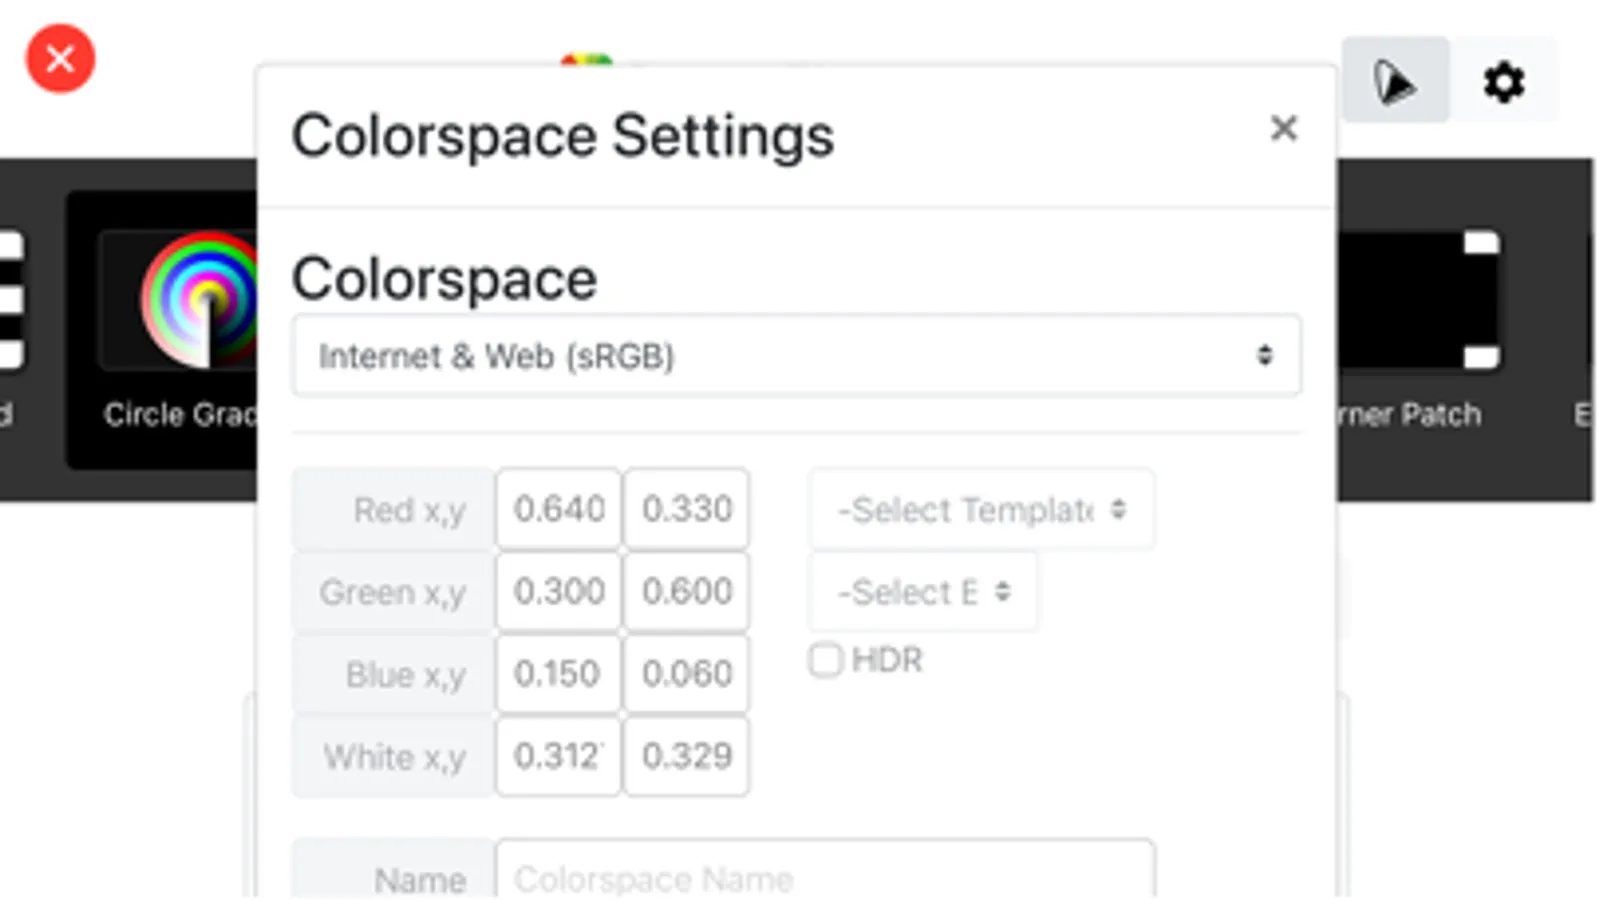Close the Colorspace Settings dialog
Viewport: 1599px width, 900px height.
(x=1283, y=128)
